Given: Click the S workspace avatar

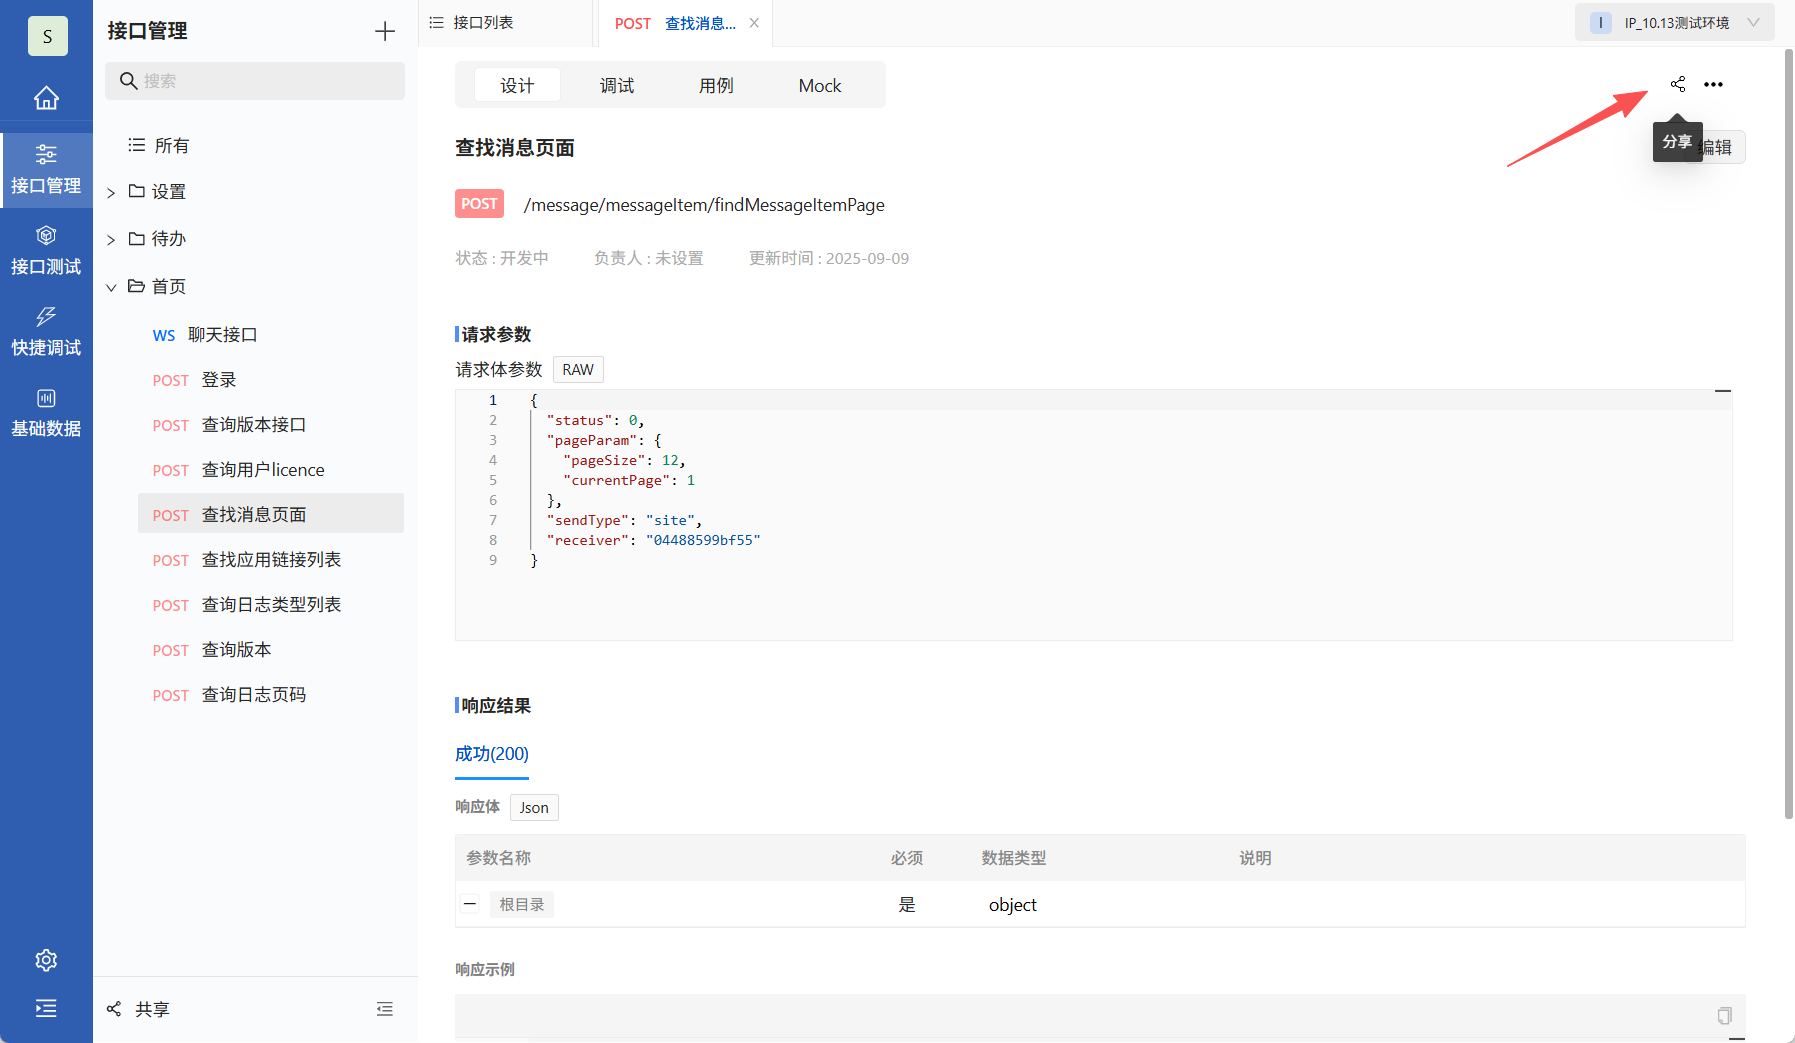Looking at the screenshot, I should (x=47, y=36).
